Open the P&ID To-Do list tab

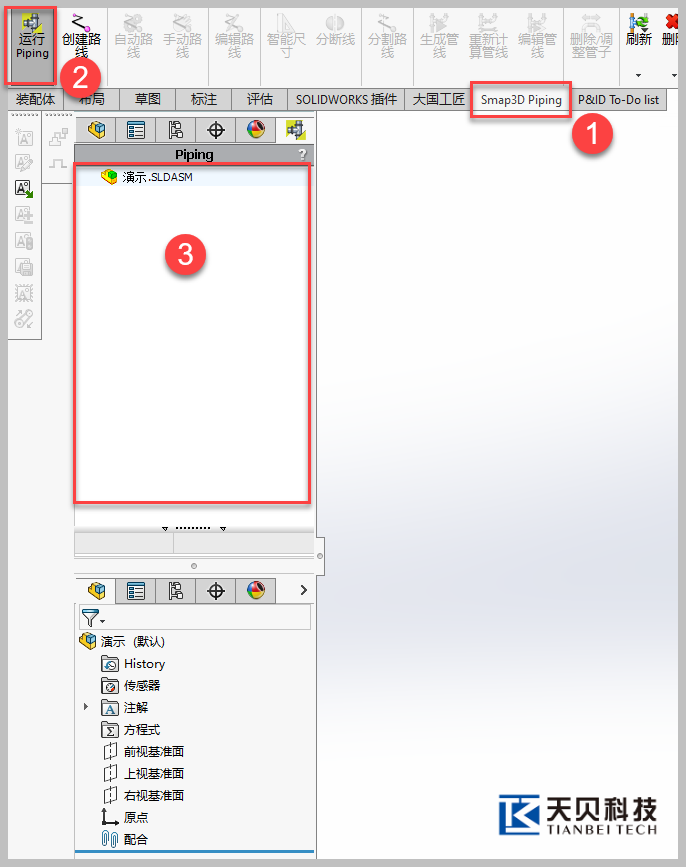(618, 100)
